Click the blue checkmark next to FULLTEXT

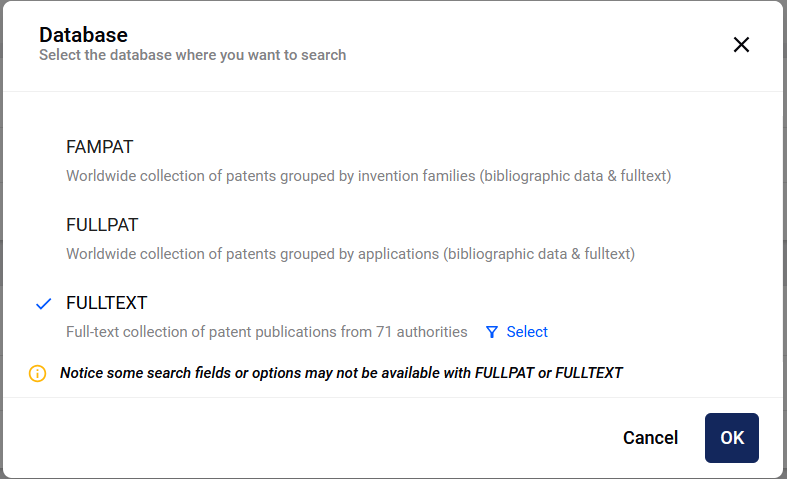pos(44,303)
